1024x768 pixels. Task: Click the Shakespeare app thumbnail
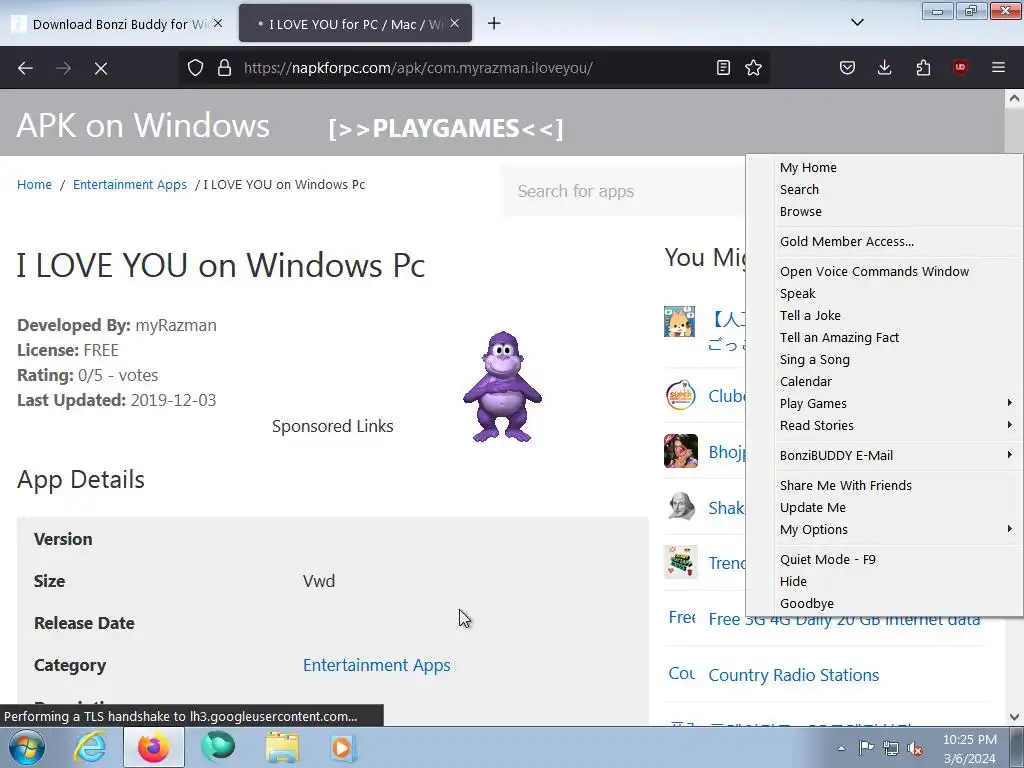(680, 507)
